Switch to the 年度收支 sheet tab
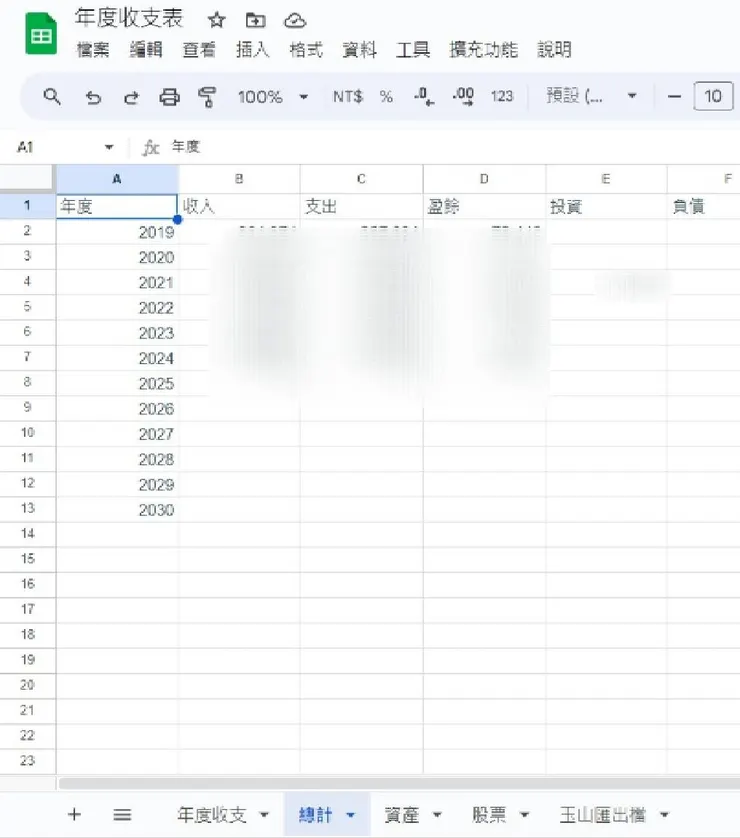The width and height of the screenshot is (740, 838). tap(212, 815)
